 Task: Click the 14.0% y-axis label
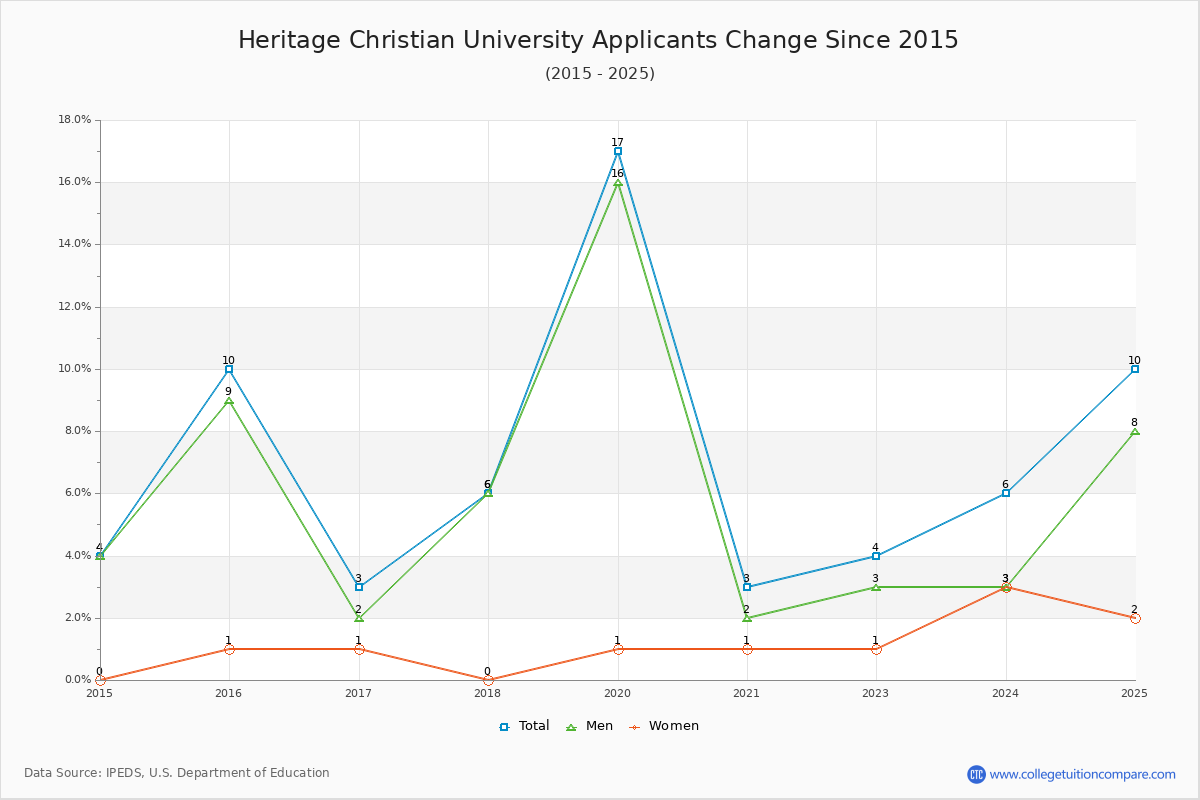coord(75,244)
